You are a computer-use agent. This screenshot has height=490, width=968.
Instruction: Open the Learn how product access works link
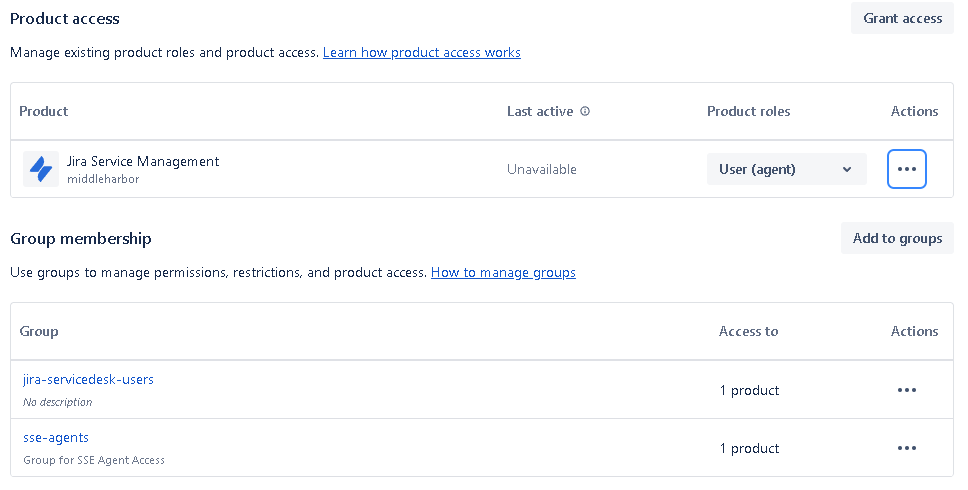click(421, 52)
